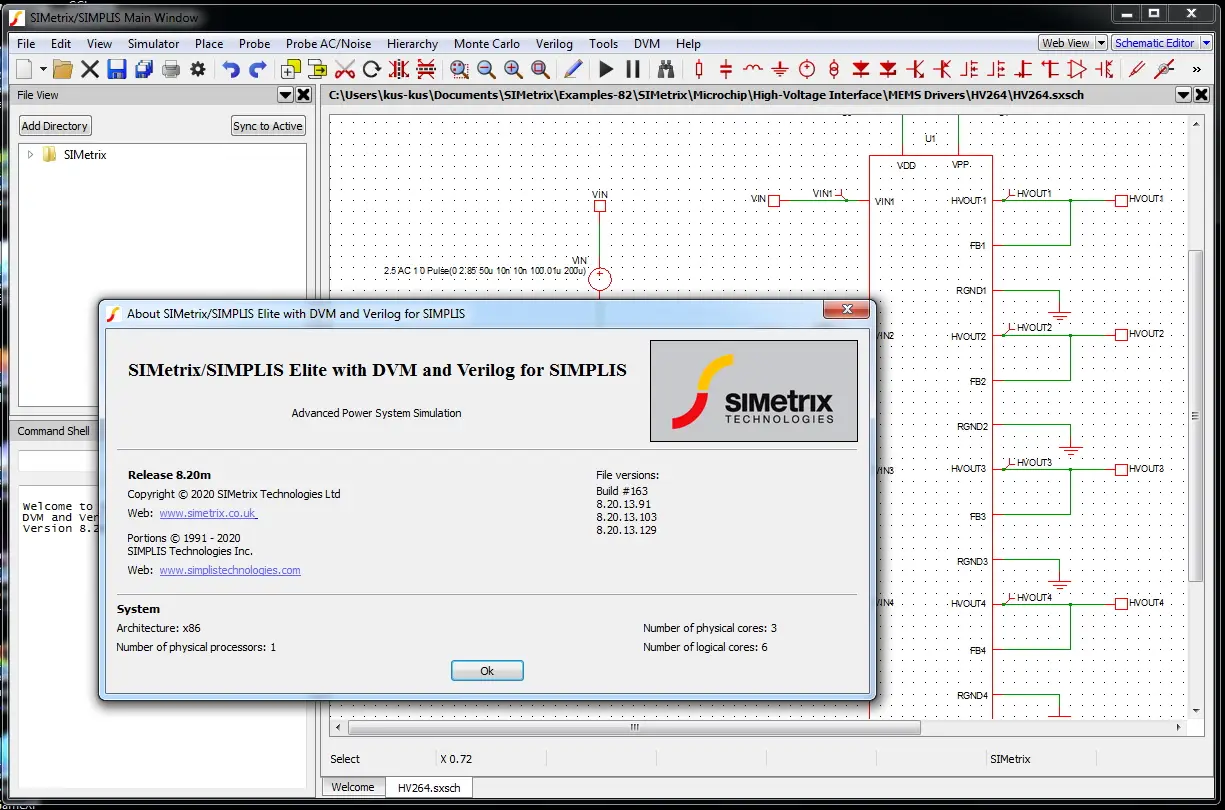Image resolution: width=1225 pixels, height=810 pixels.
Task: Place an inductor from the toolbar
Action: [x=753, y=69]
